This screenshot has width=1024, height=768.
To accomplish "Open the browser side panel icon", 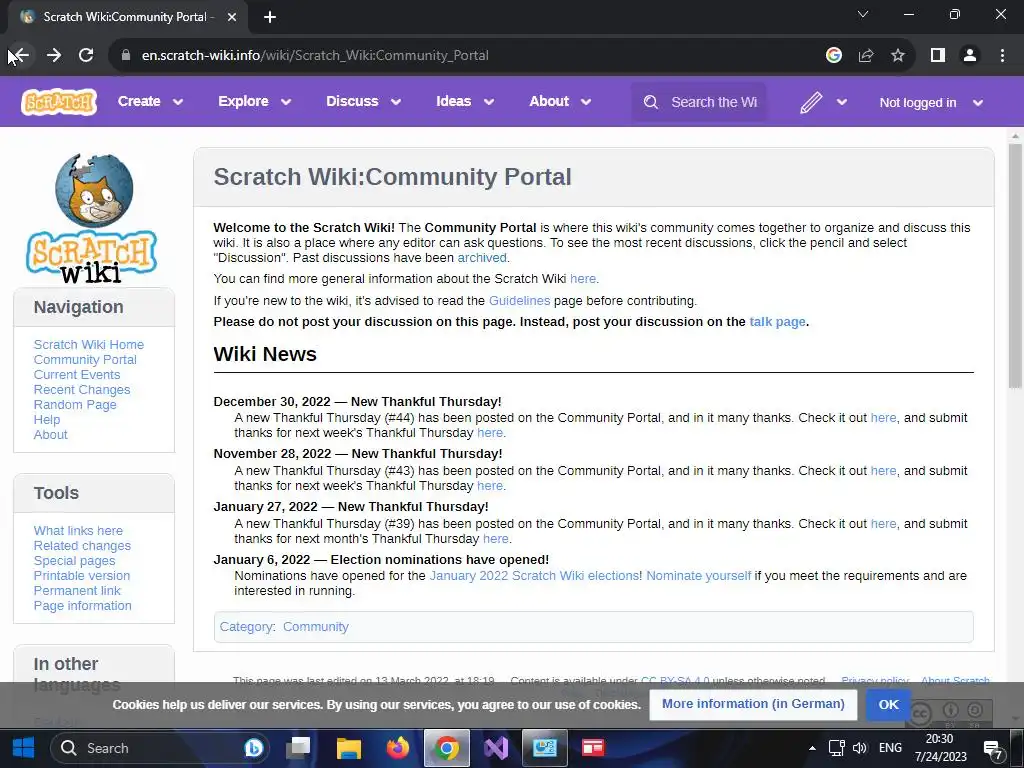I will (x=938, y=56).
